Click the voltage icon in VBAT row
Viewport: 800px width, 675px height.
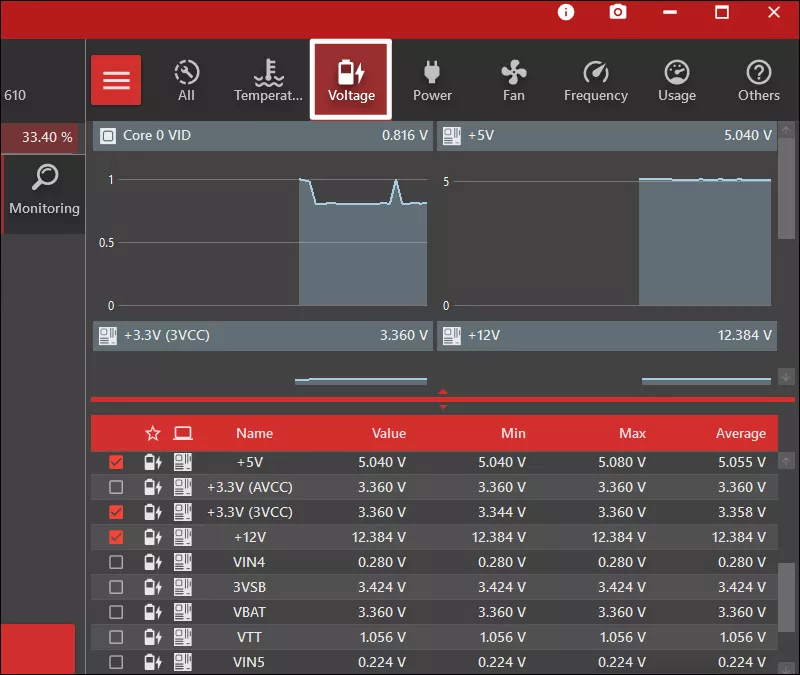pyautogui.click(x=153, y=612)
